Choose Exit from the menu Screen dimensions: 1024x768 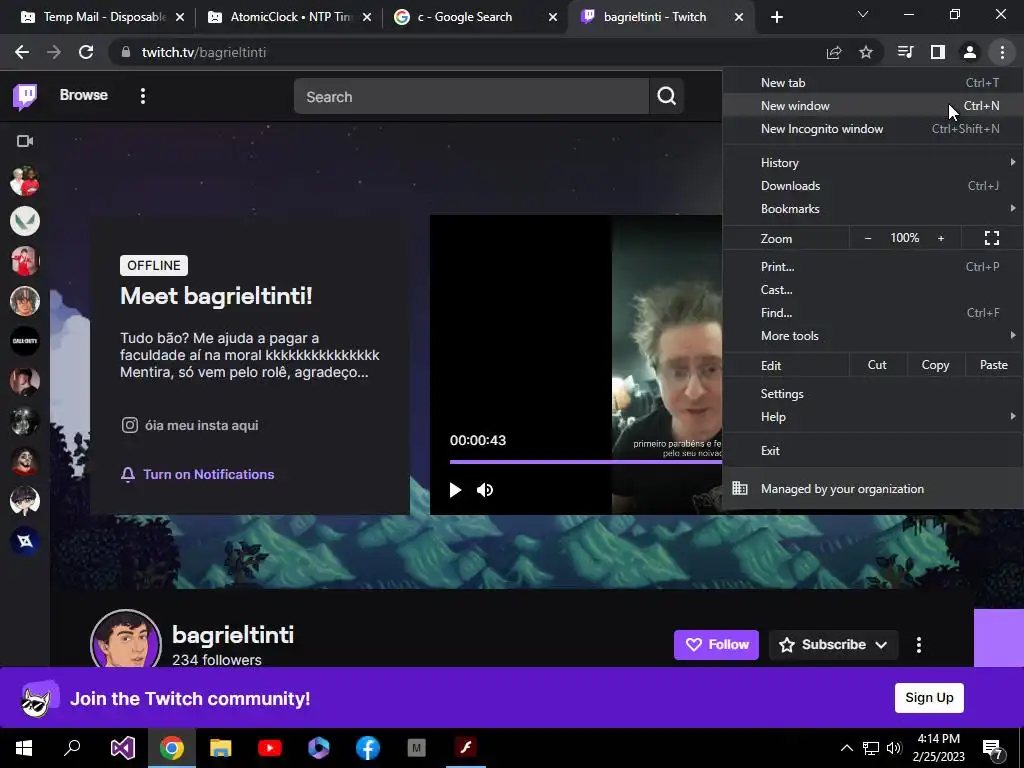pos(873,451)
